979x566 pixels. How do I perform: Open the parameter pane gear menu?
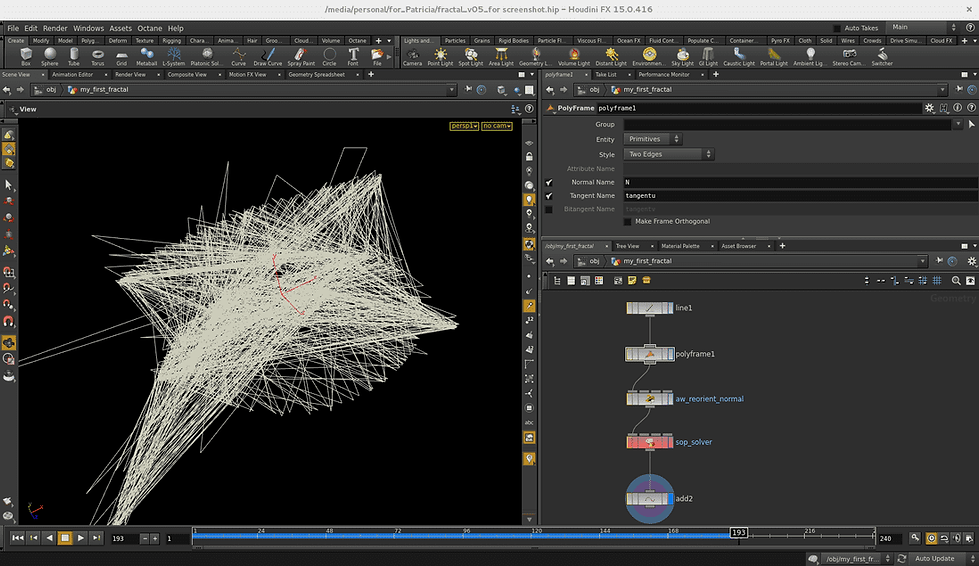tap(930, 108)
